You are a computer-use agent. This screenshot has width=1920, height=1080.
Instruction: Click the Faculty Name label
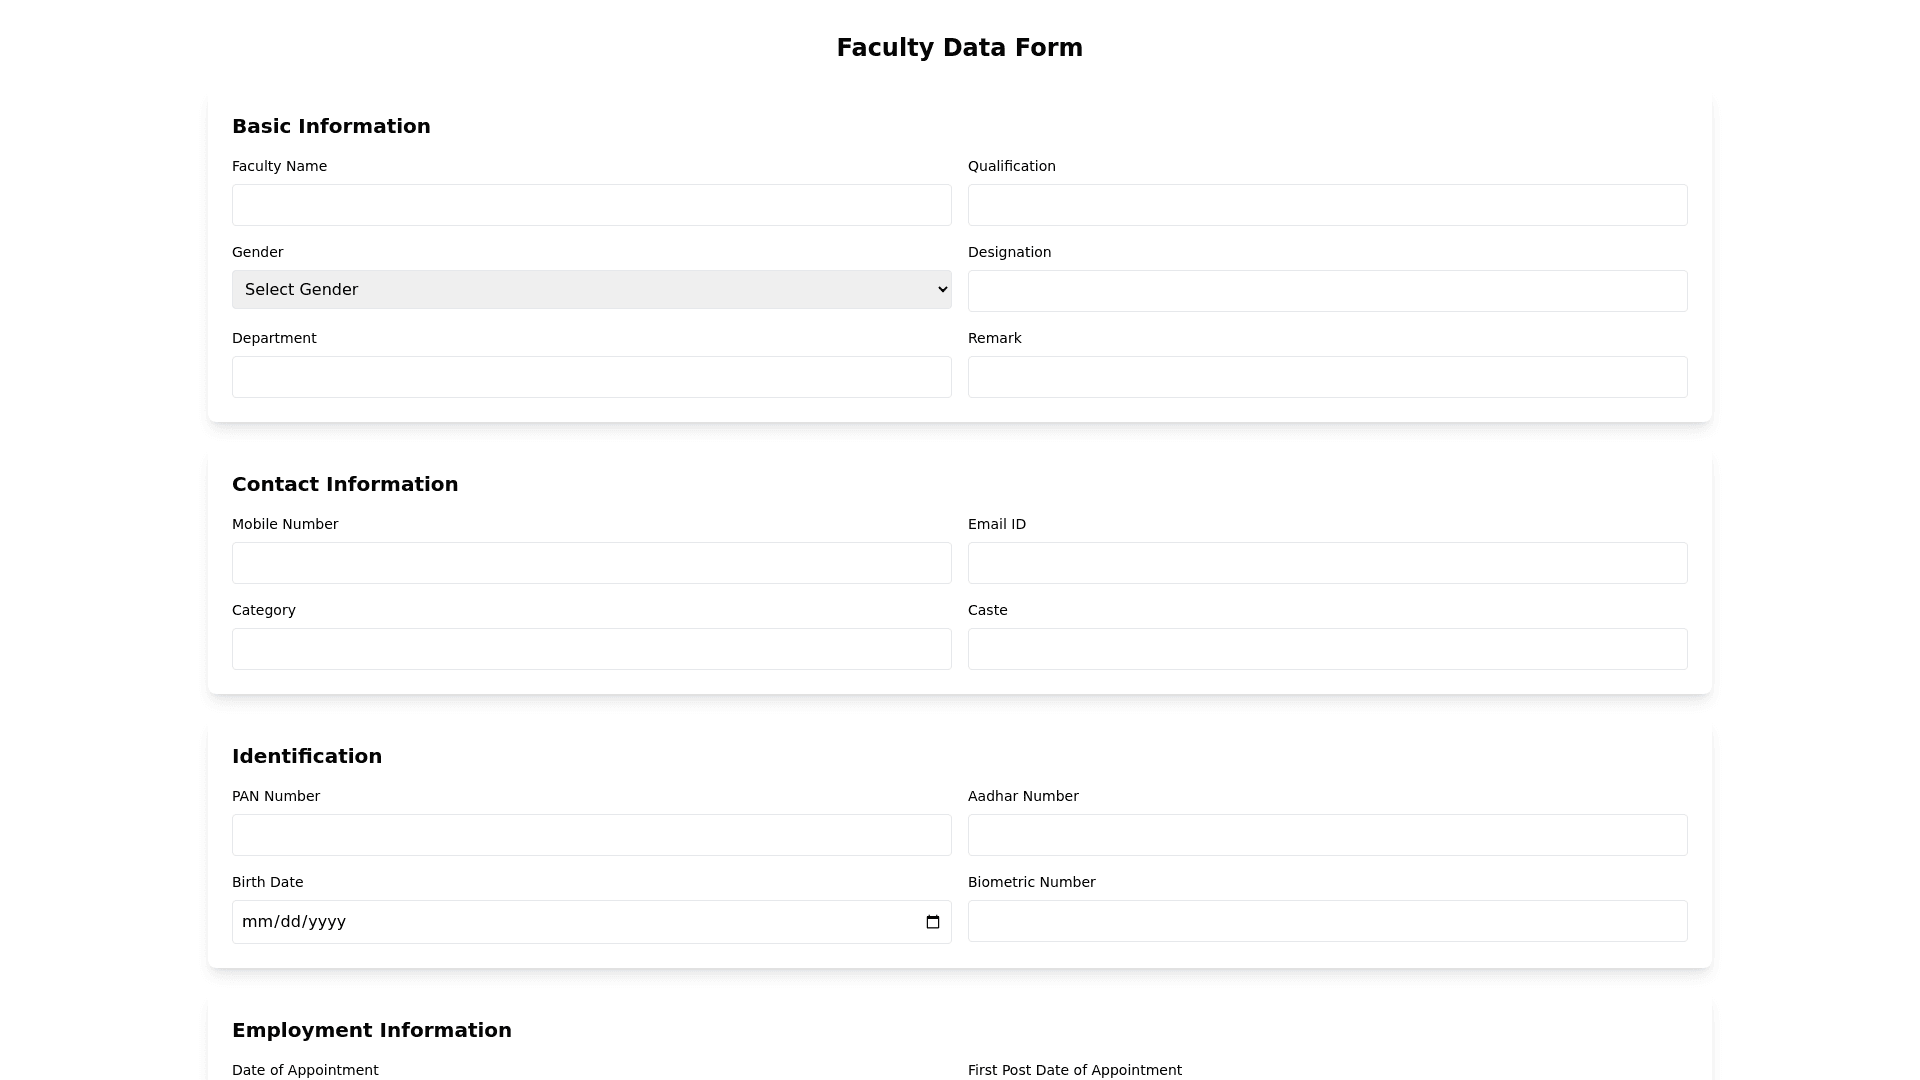[x=279, y=166]
